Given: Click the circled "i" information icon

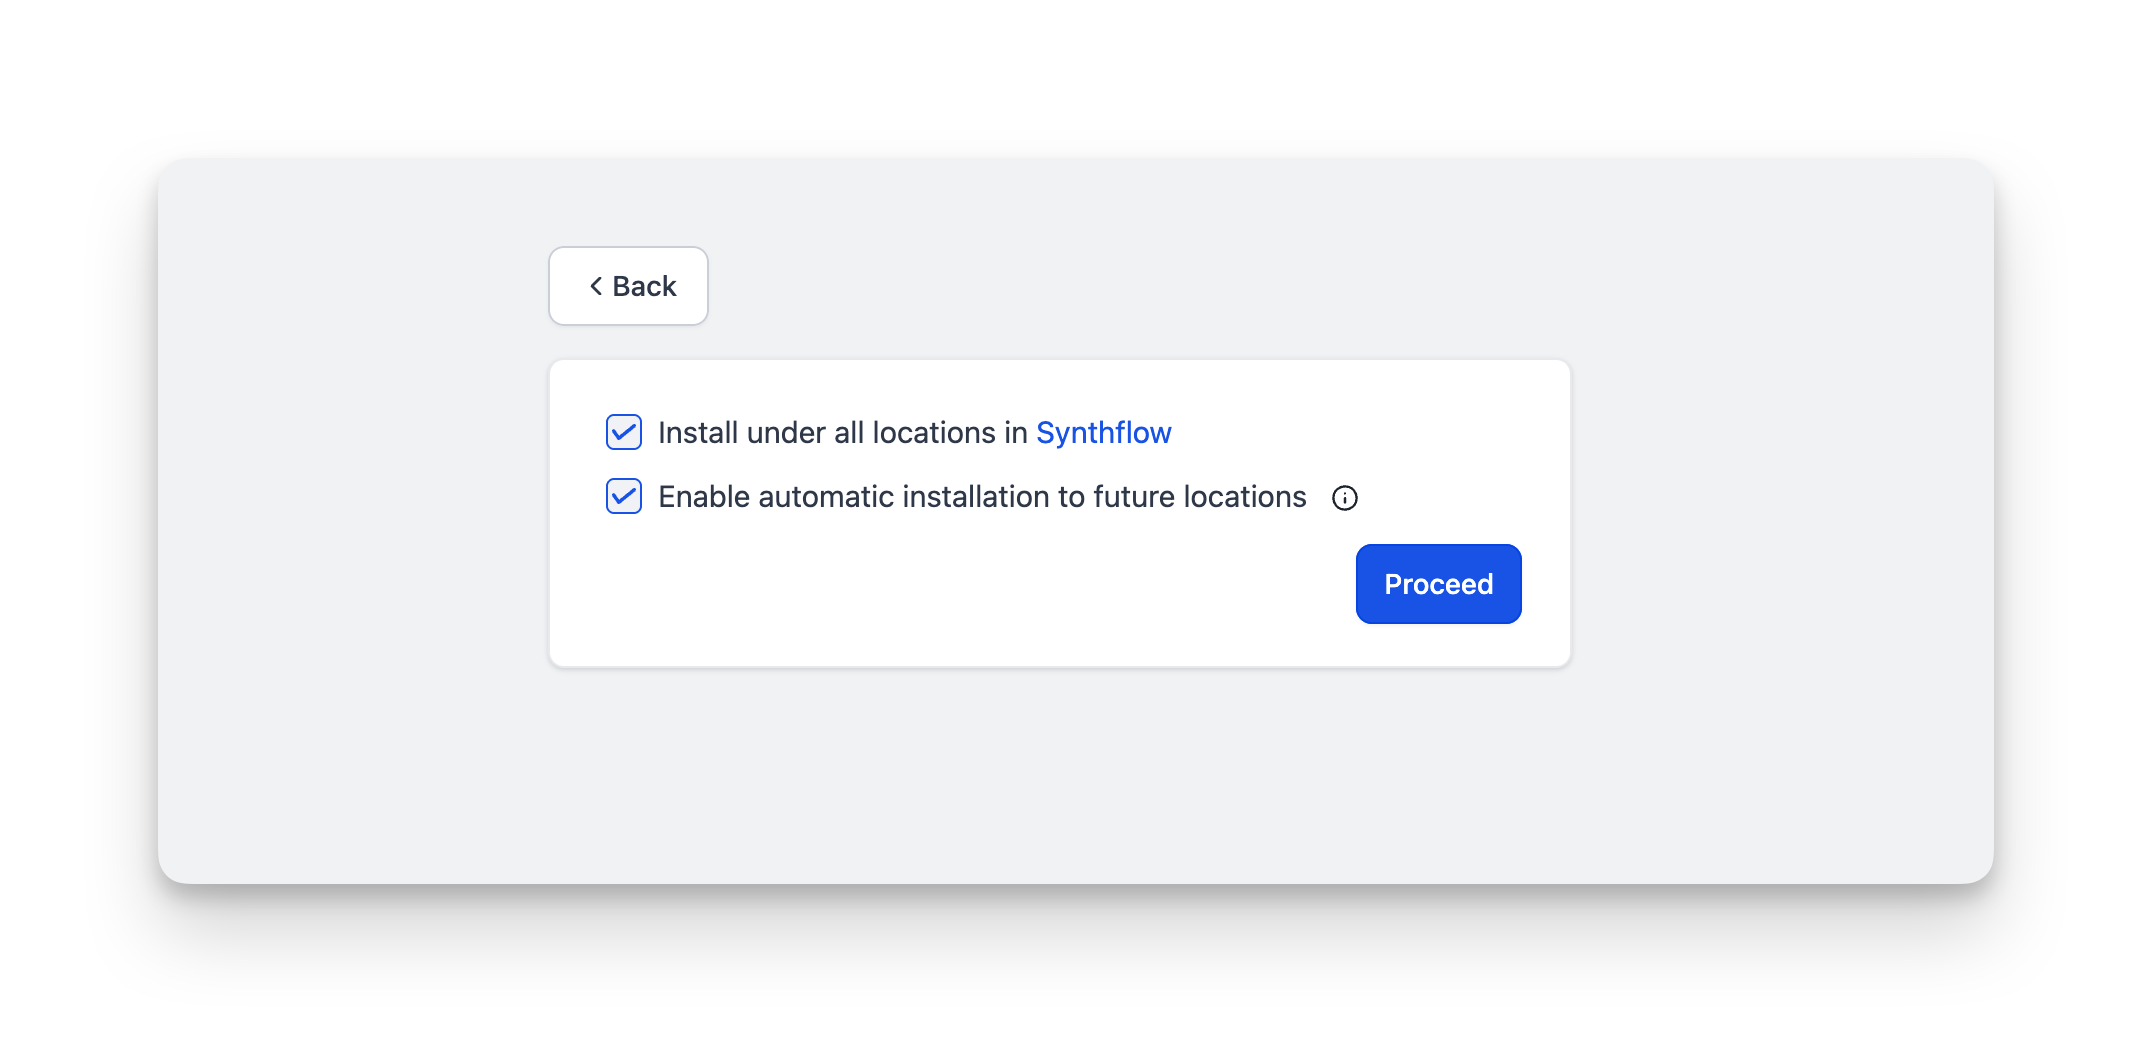Looking at the screenshot, I should pos(1345,498).
